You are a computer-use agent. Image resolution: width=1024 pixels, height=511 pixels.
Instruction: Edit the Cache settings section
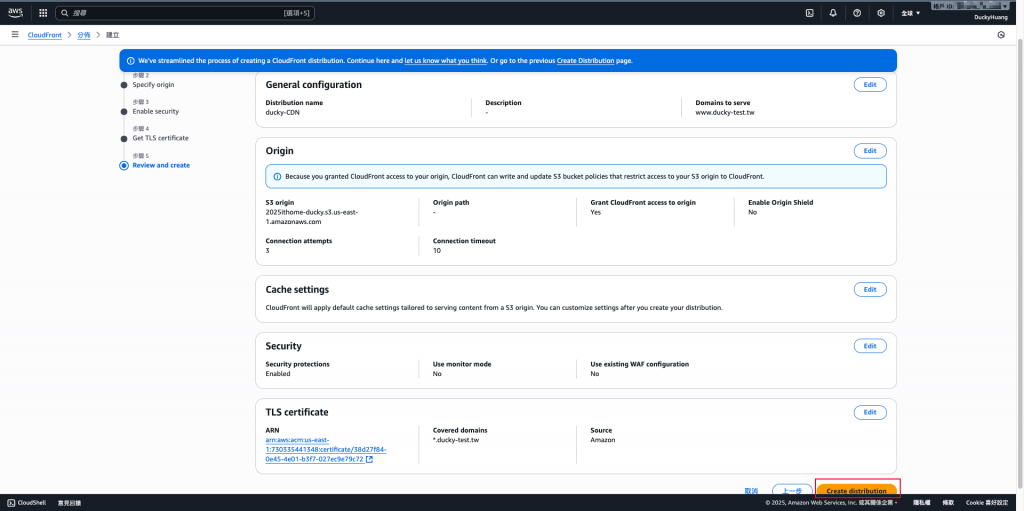click(x=870, y=289)
